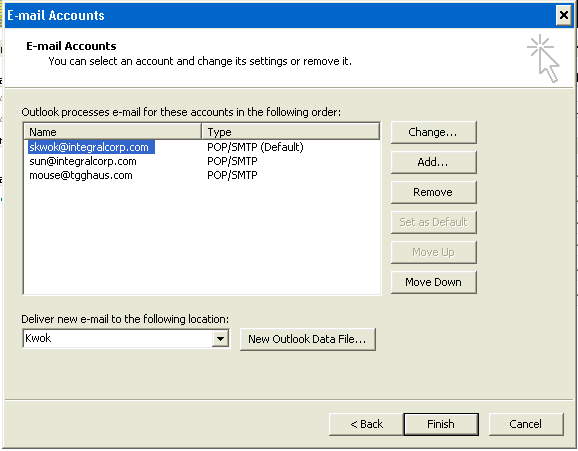Image resolution: width=578 pixels, height=451 pixels.
Task: Click Finish to complete the wizard
Action: click(441, 424)
